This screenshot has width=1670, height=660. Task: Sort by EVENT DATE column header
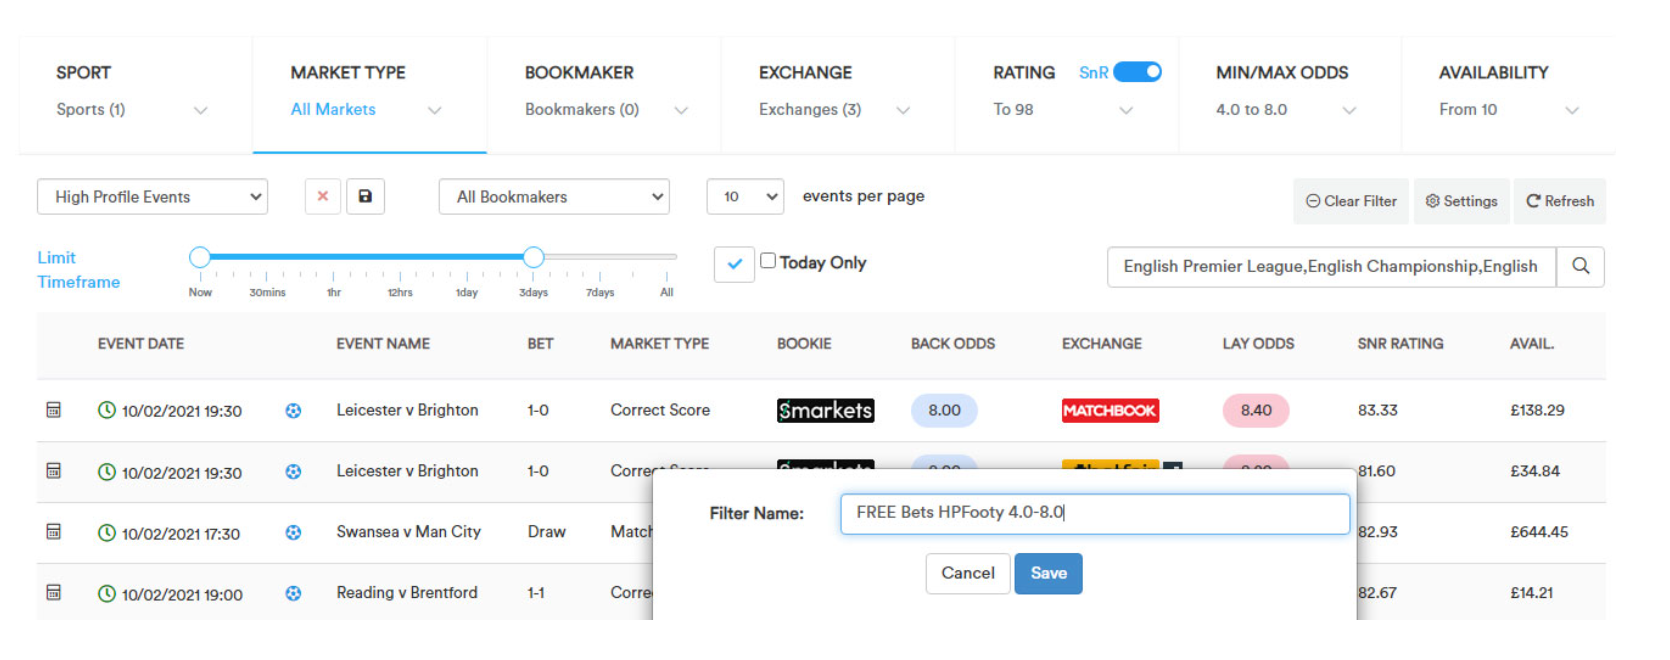pos(141,344)
